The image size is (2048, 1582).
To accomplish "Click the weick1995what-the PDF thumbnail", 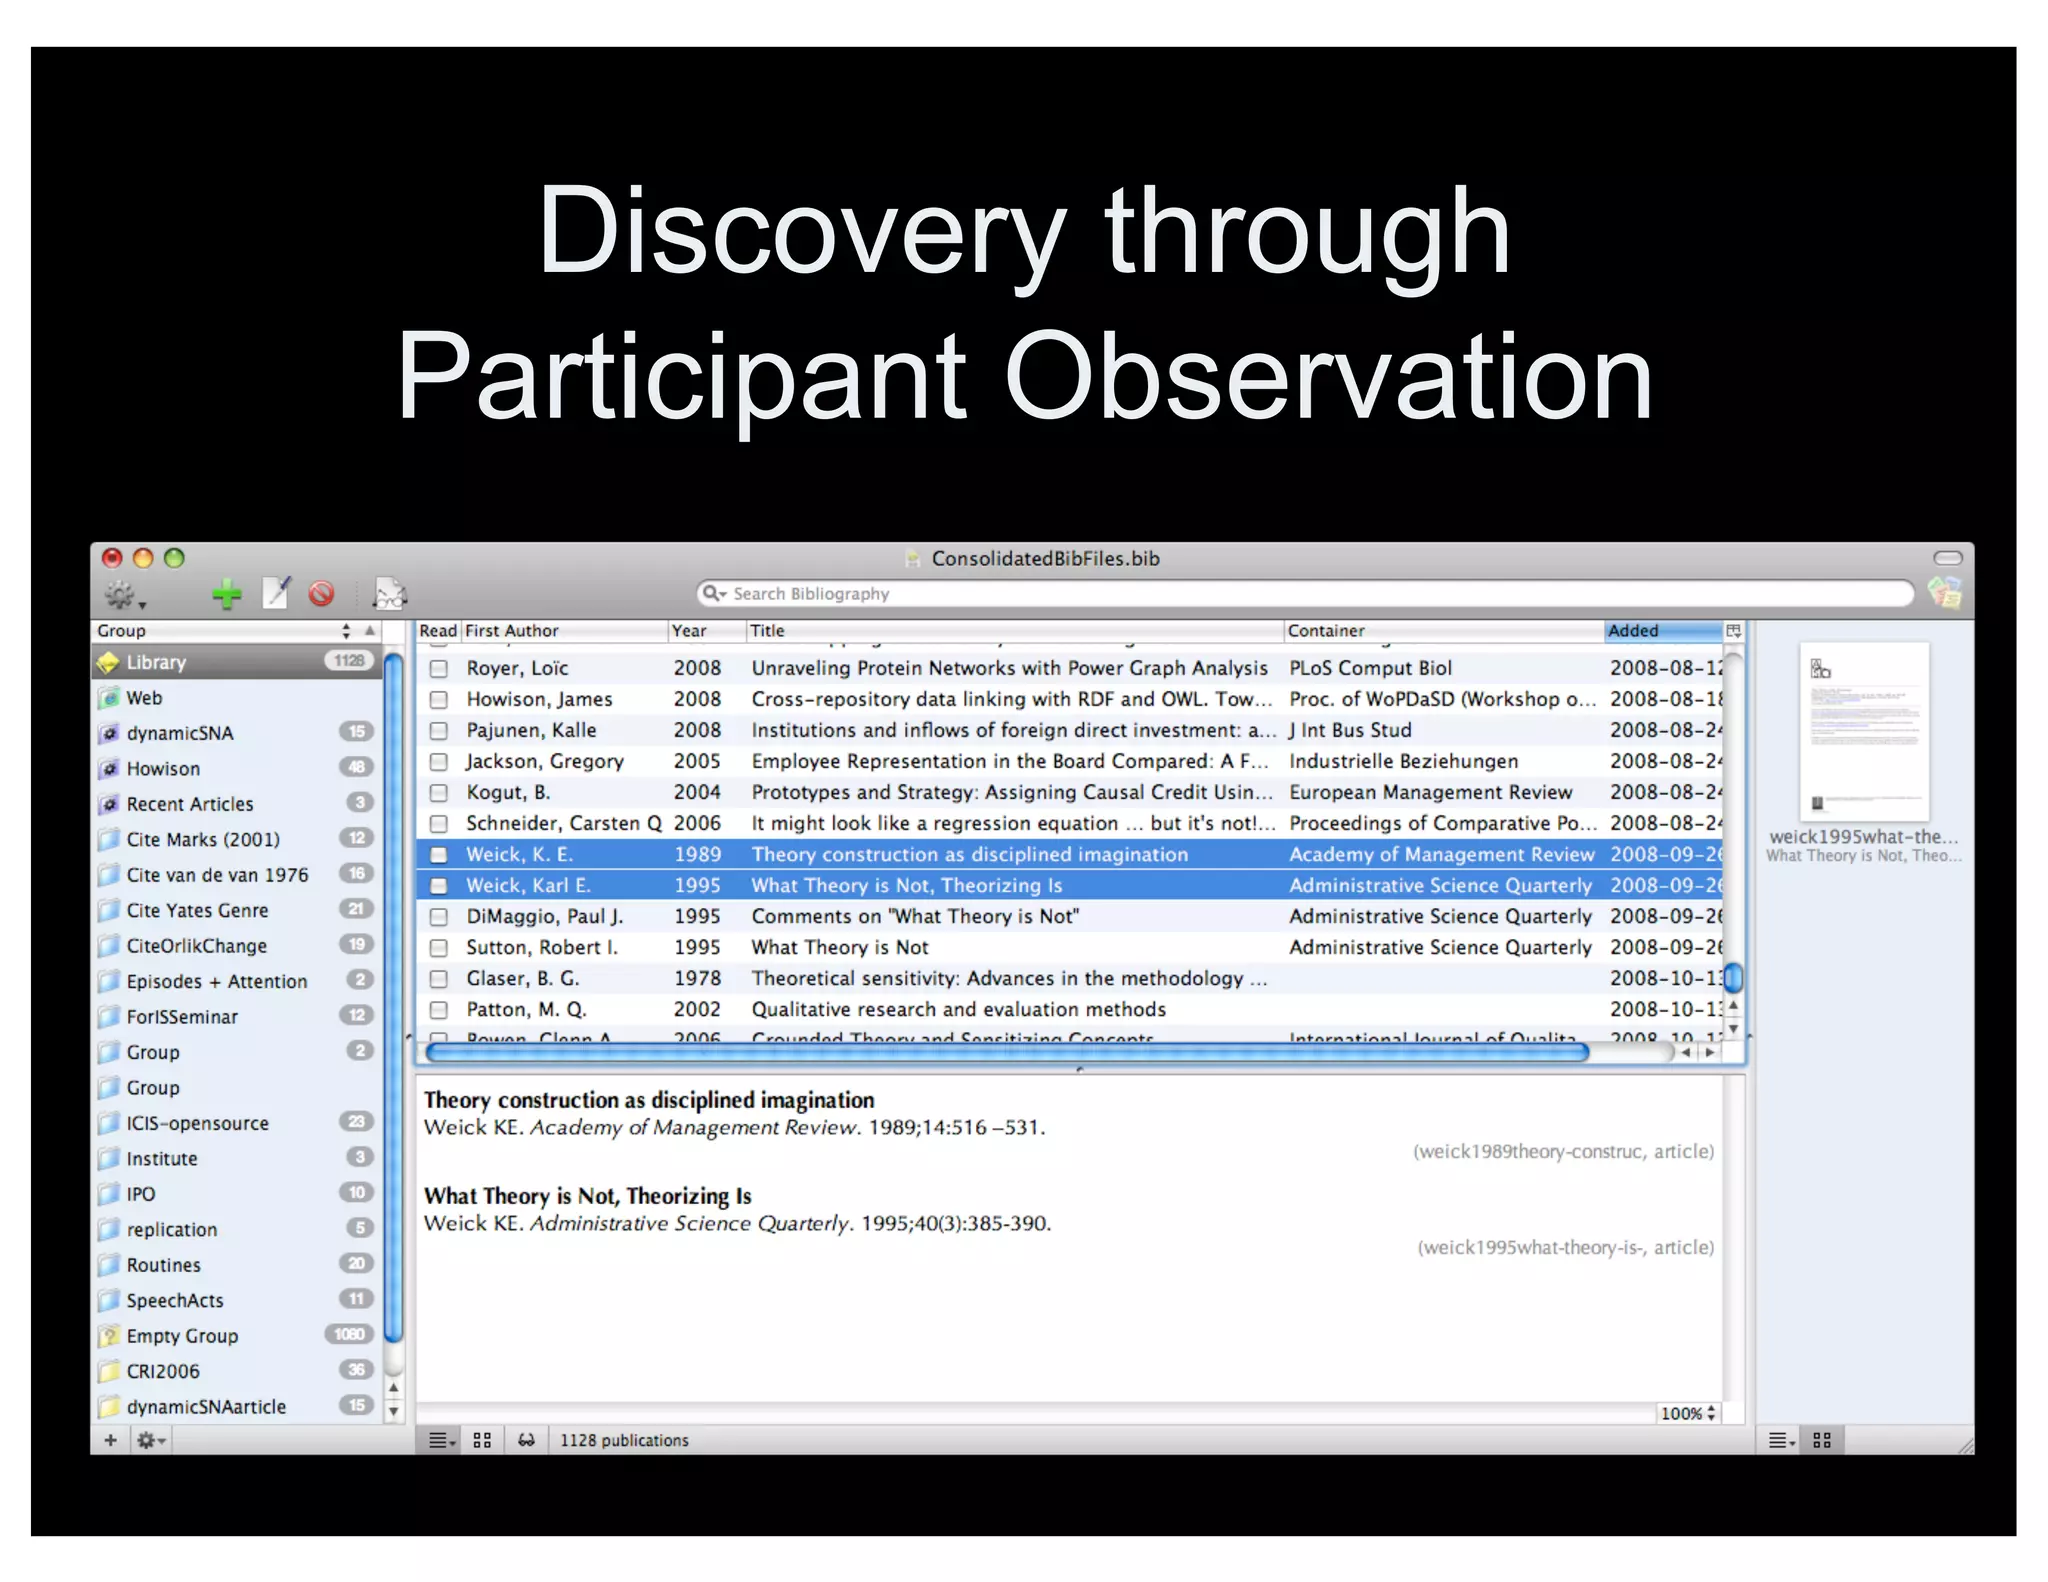I will pyautogui.click(x=1864, y=732).
